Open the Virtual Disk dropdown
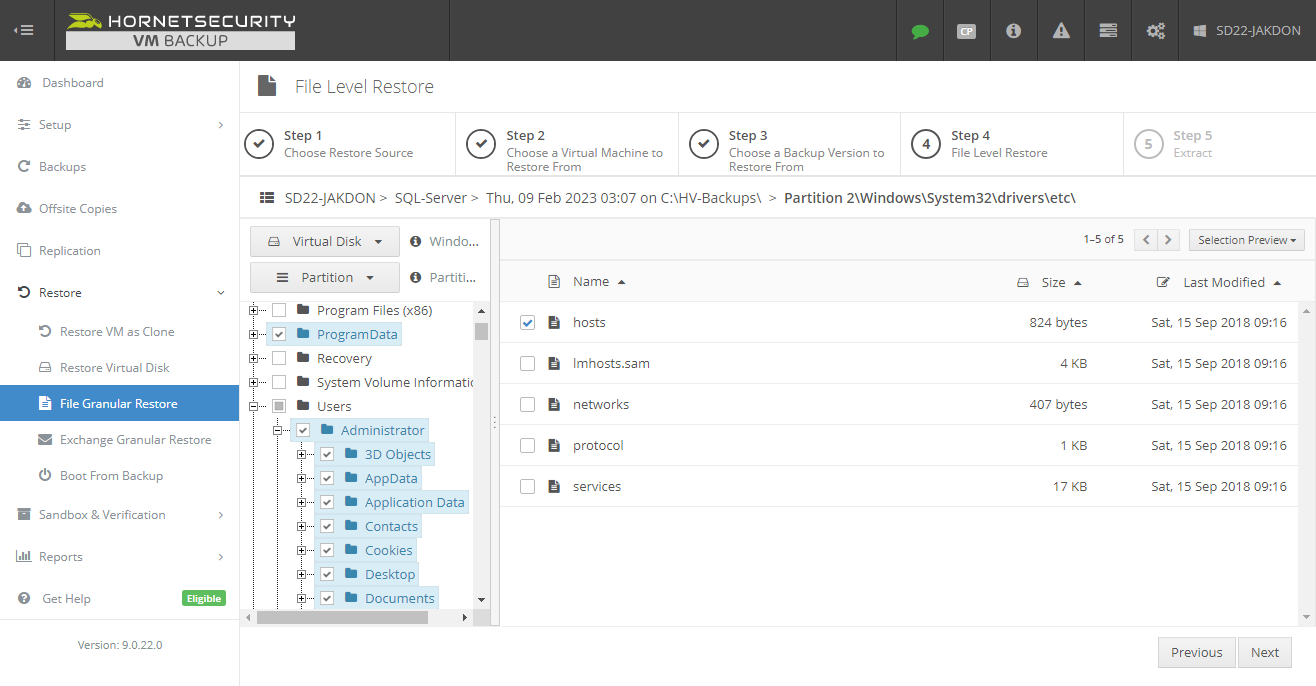 click(x=324, y=241)
